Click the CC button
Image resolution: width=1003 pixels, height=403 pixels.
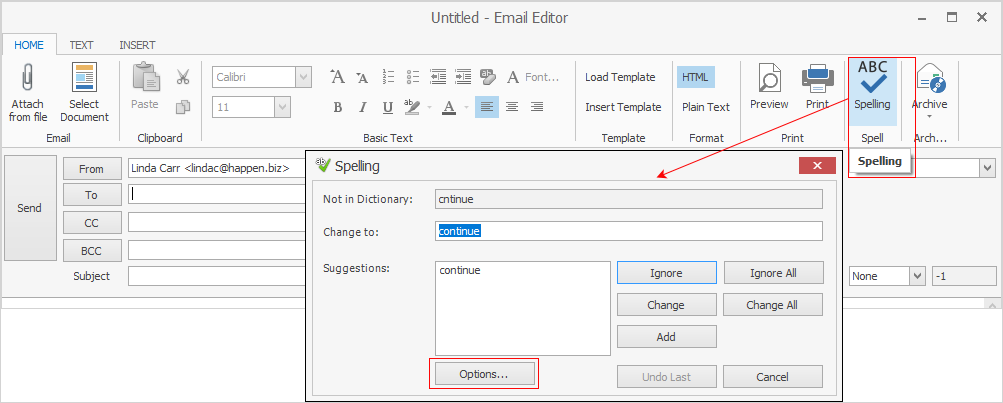point(91,223)
